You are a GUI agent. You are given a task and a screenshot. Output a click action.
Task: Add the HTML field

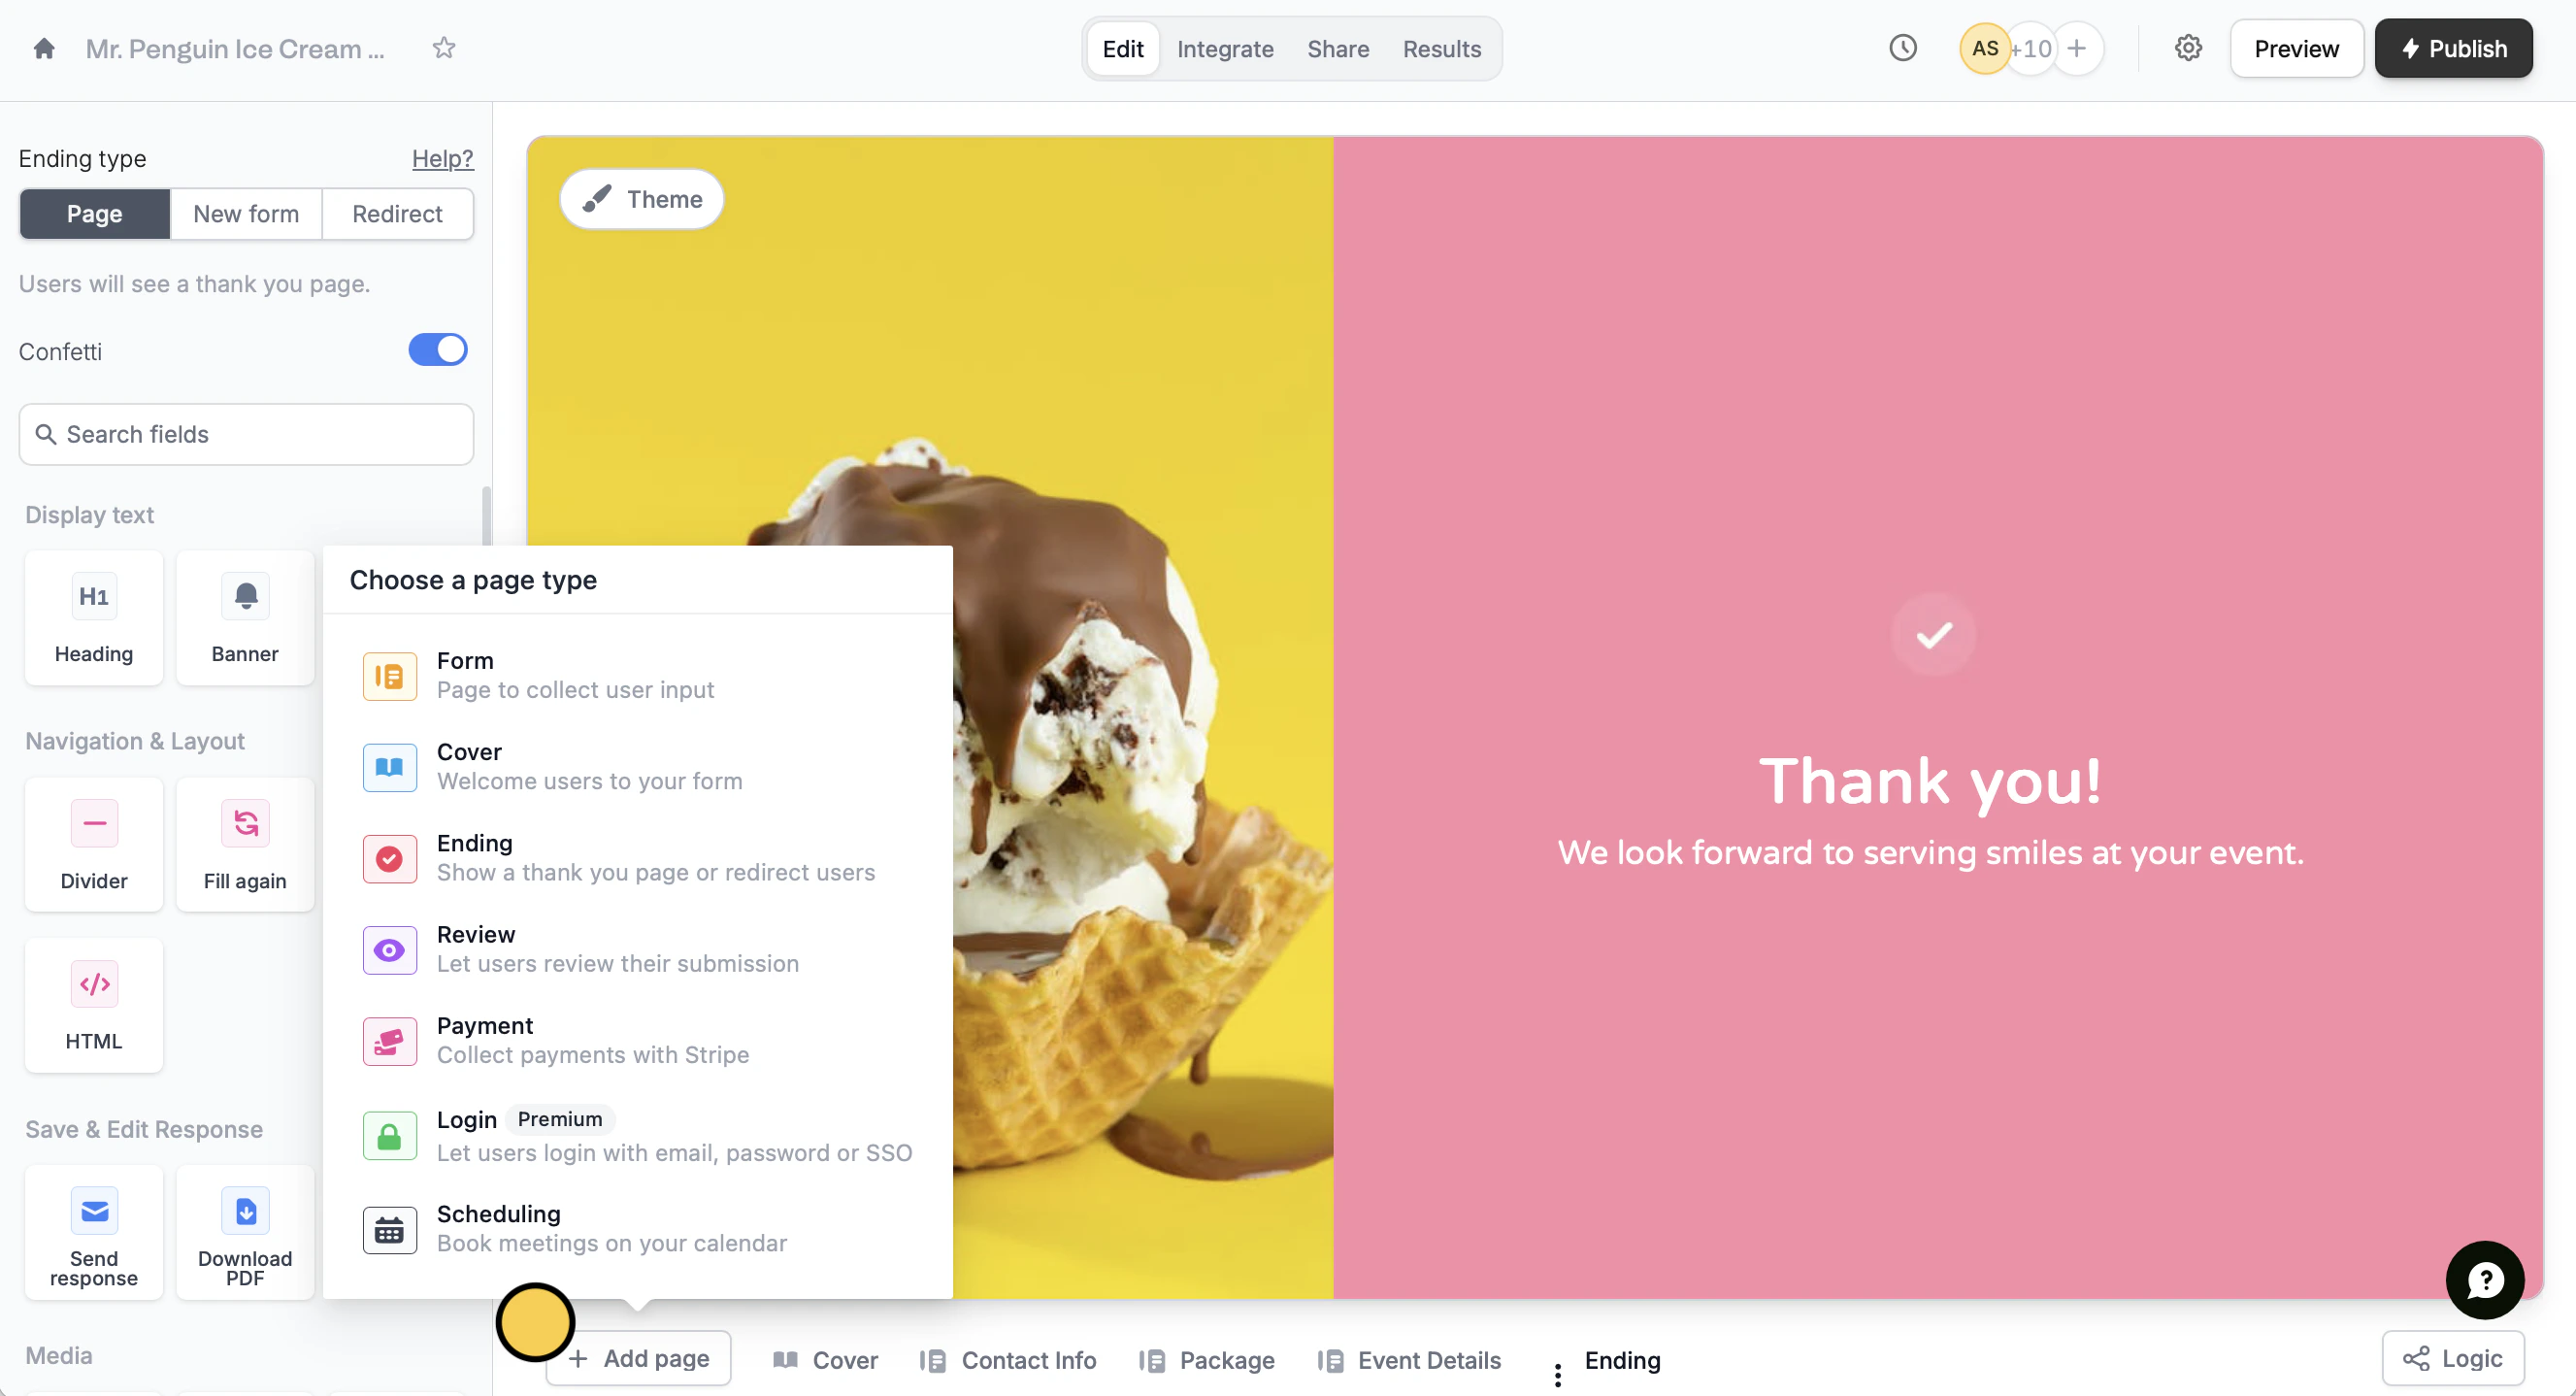(94, 1005)
